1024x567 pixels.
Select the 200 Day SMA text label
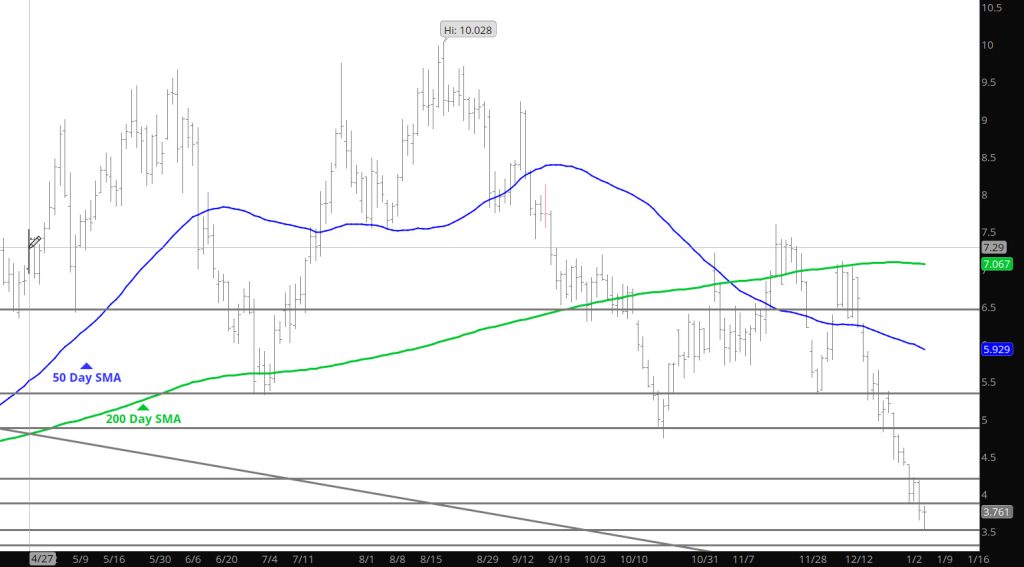(143, 420)
